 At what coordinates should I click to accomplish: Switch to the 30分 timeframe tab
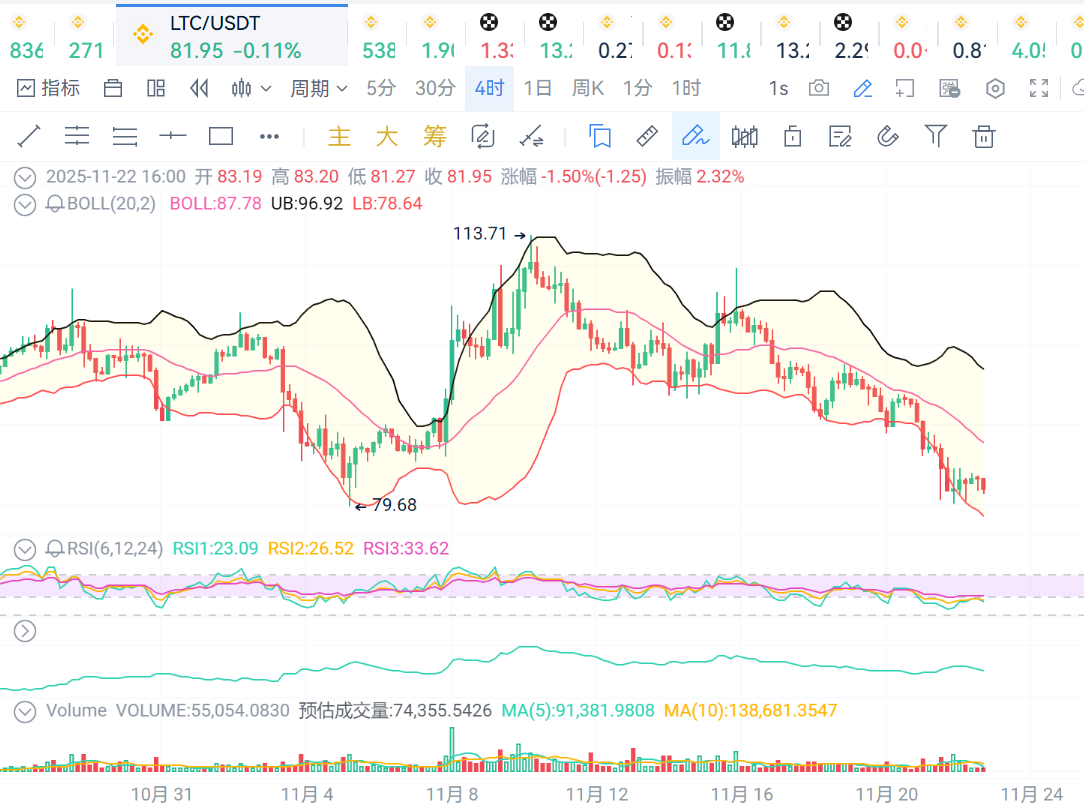click(x=435, y=89)
